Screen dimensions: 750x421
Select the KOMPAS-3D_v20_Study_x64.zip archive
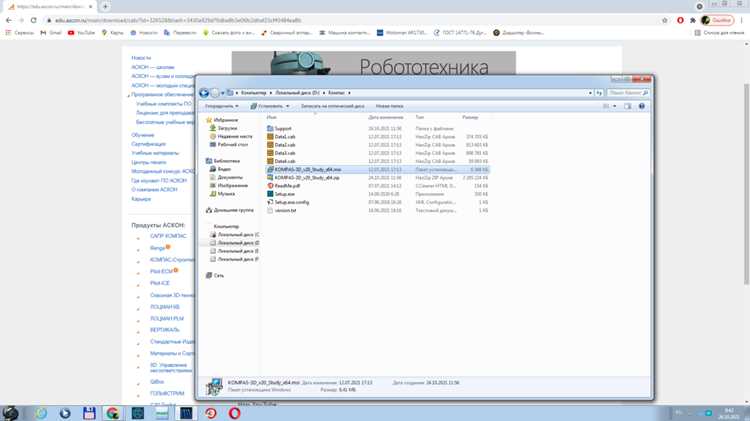[307, 177]
